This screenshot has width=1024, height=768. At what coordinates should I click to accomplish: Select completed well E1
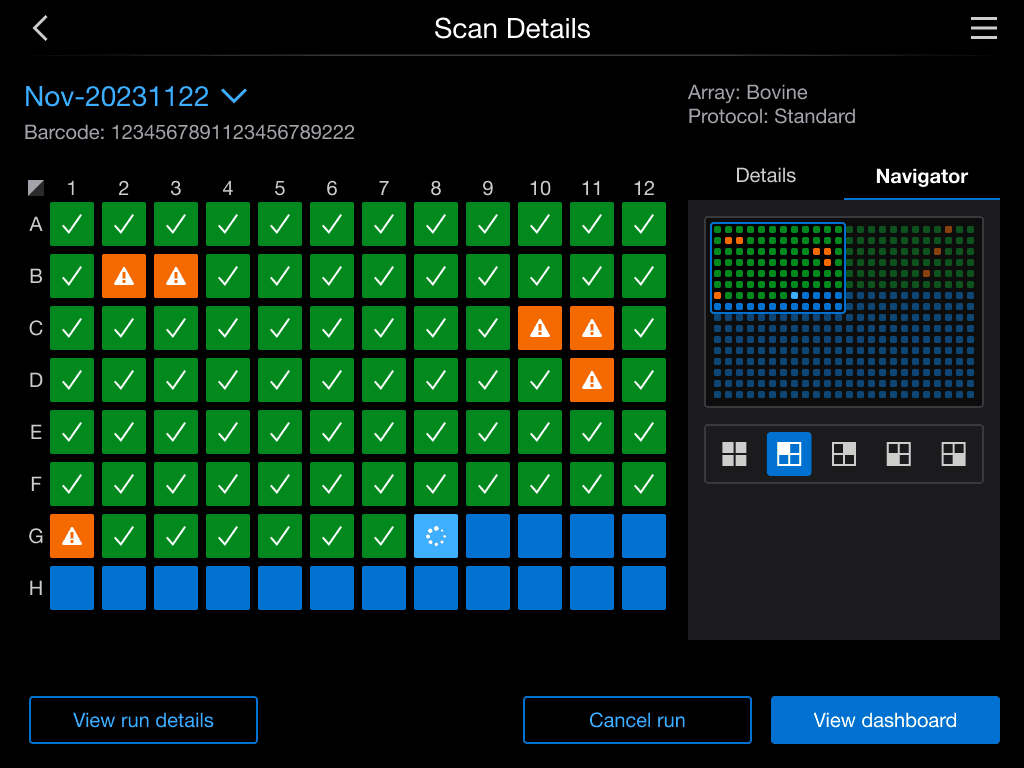(x=72, y=432)
